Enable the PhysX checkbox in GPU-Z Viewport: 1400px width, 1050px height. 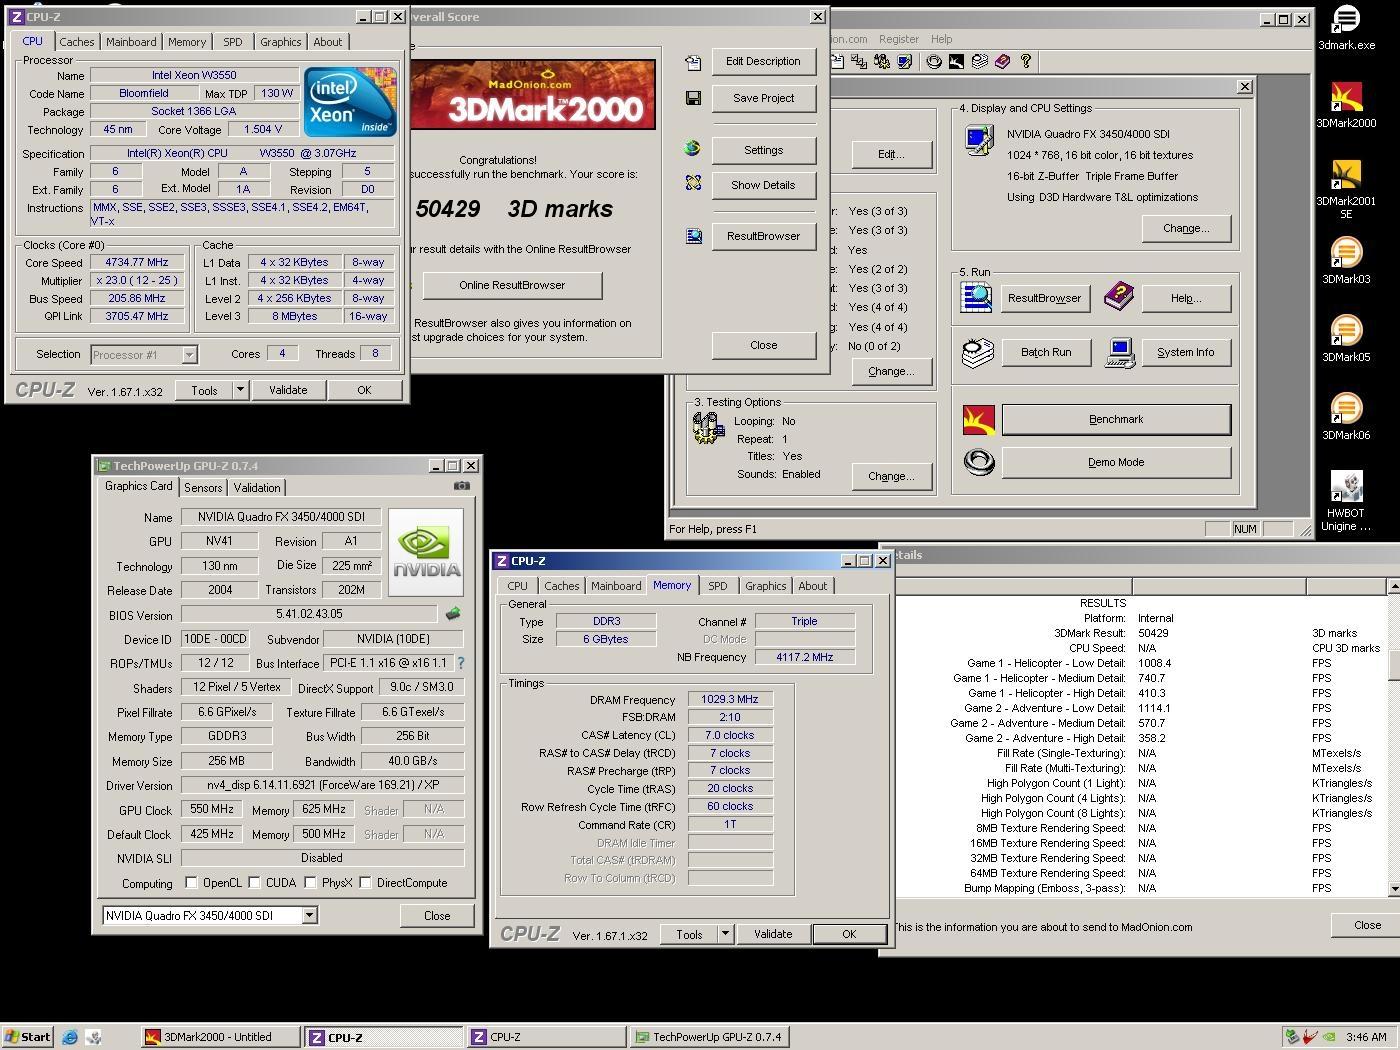point(311,882)
